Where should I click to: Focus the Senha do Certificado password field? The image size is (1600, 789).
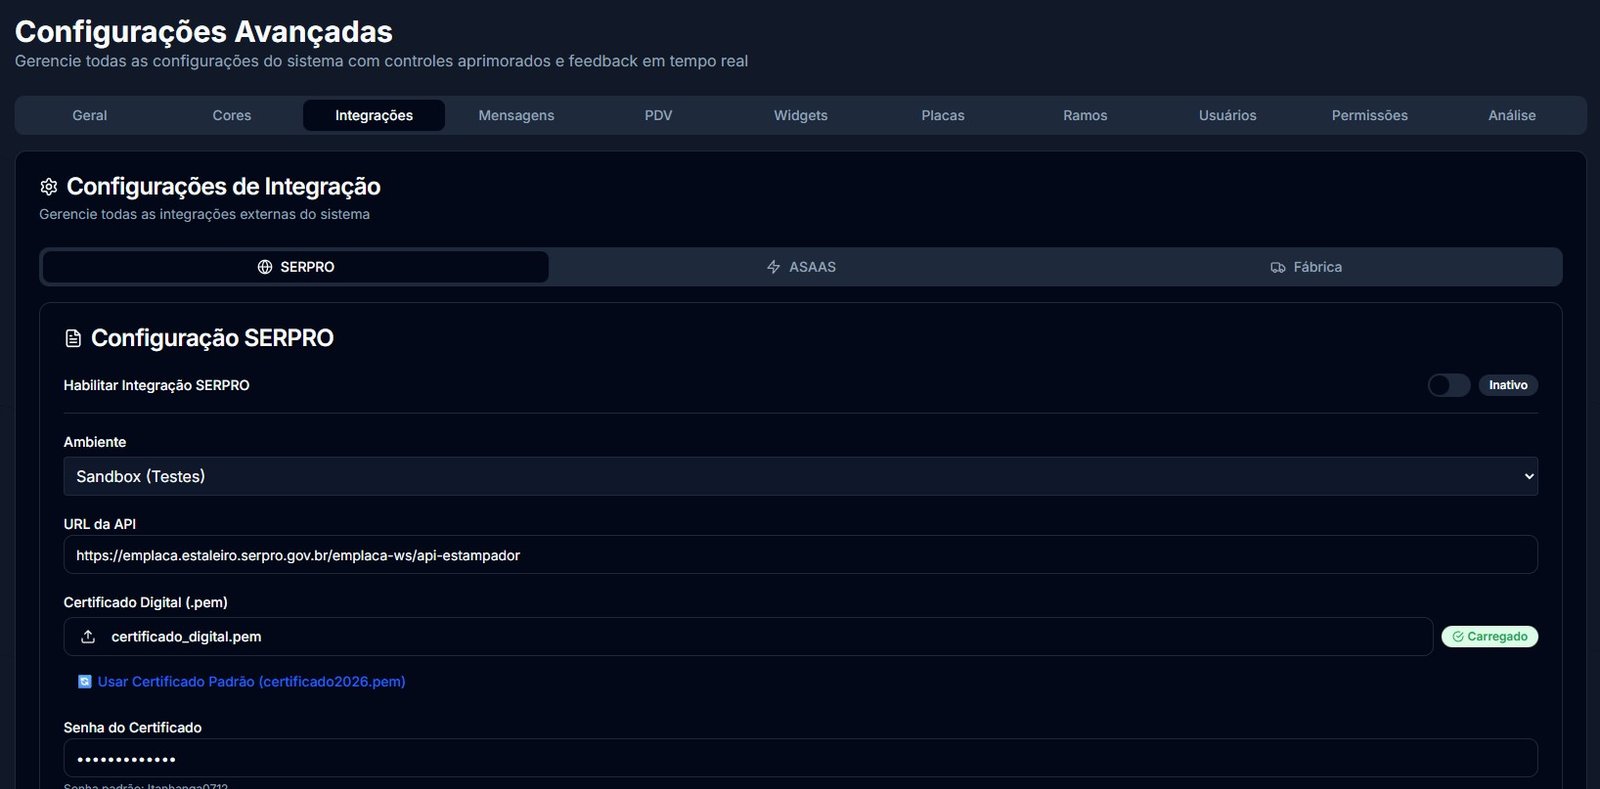tap(800, 758)
